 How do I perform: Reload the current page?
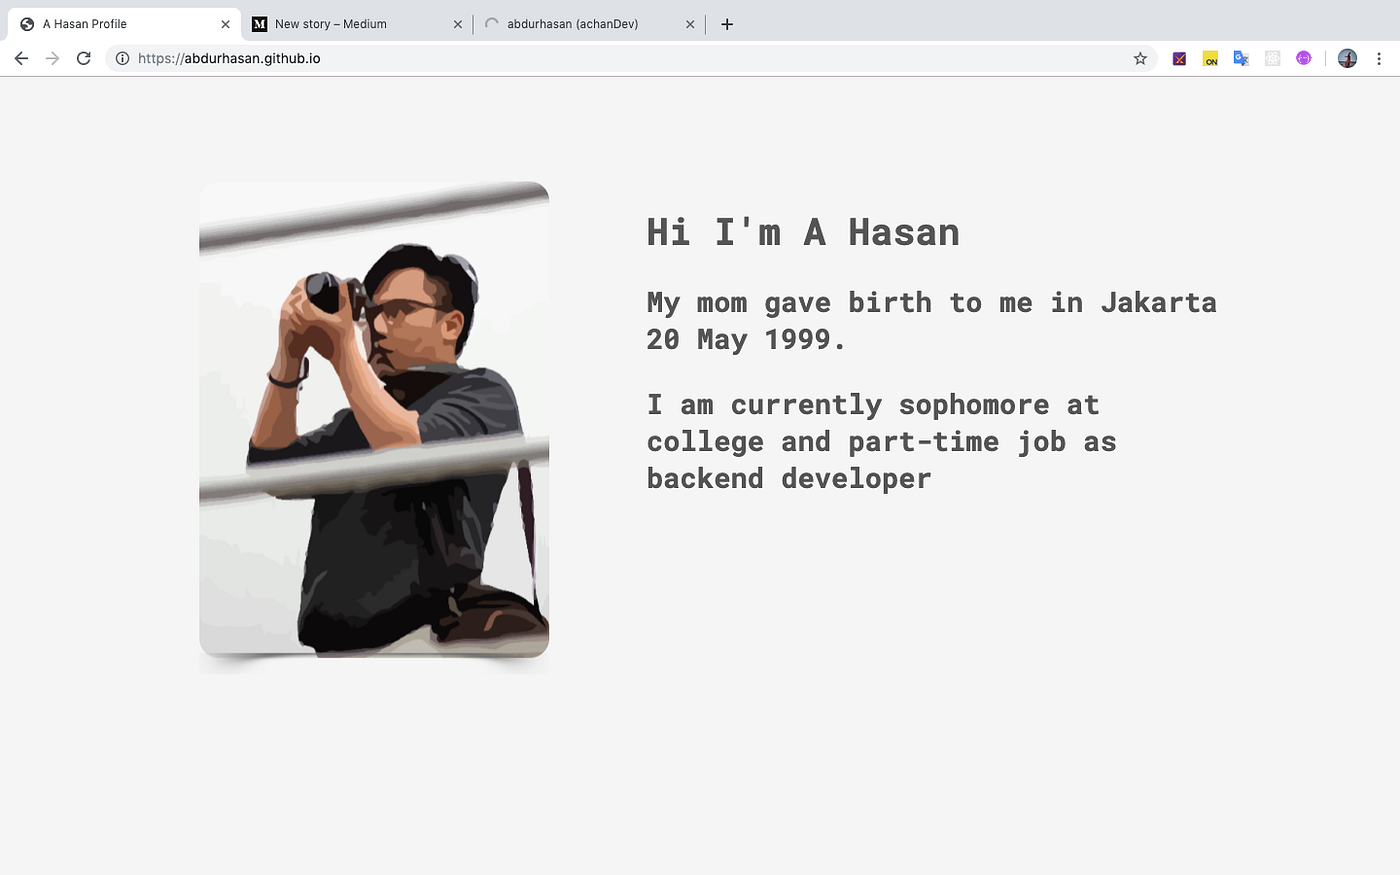(83, 58)
